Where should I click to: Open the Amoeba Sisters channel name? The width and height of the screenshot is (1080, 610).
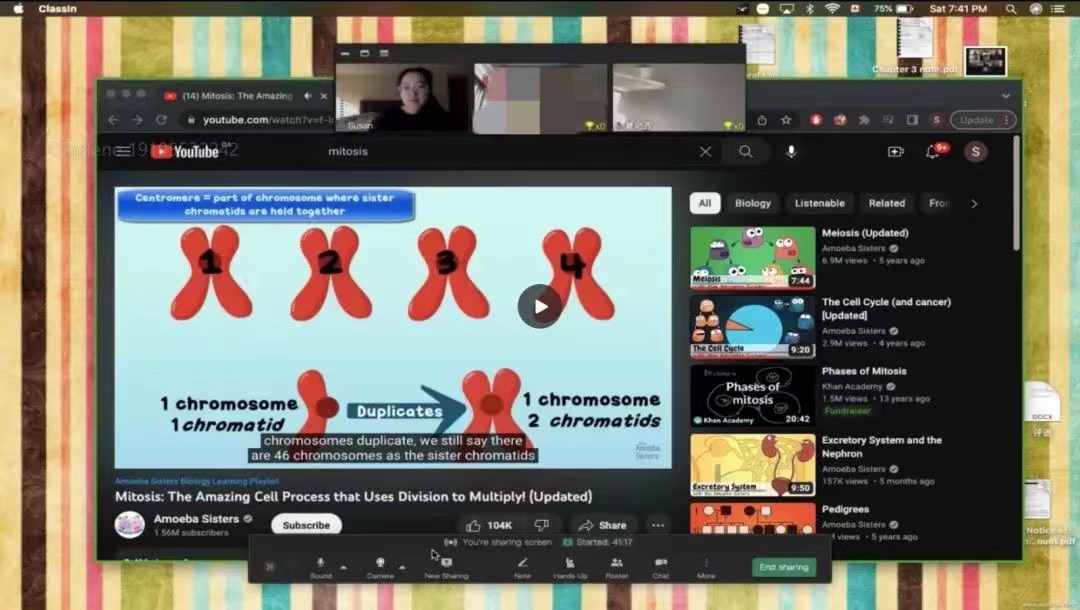click(196, 518)
